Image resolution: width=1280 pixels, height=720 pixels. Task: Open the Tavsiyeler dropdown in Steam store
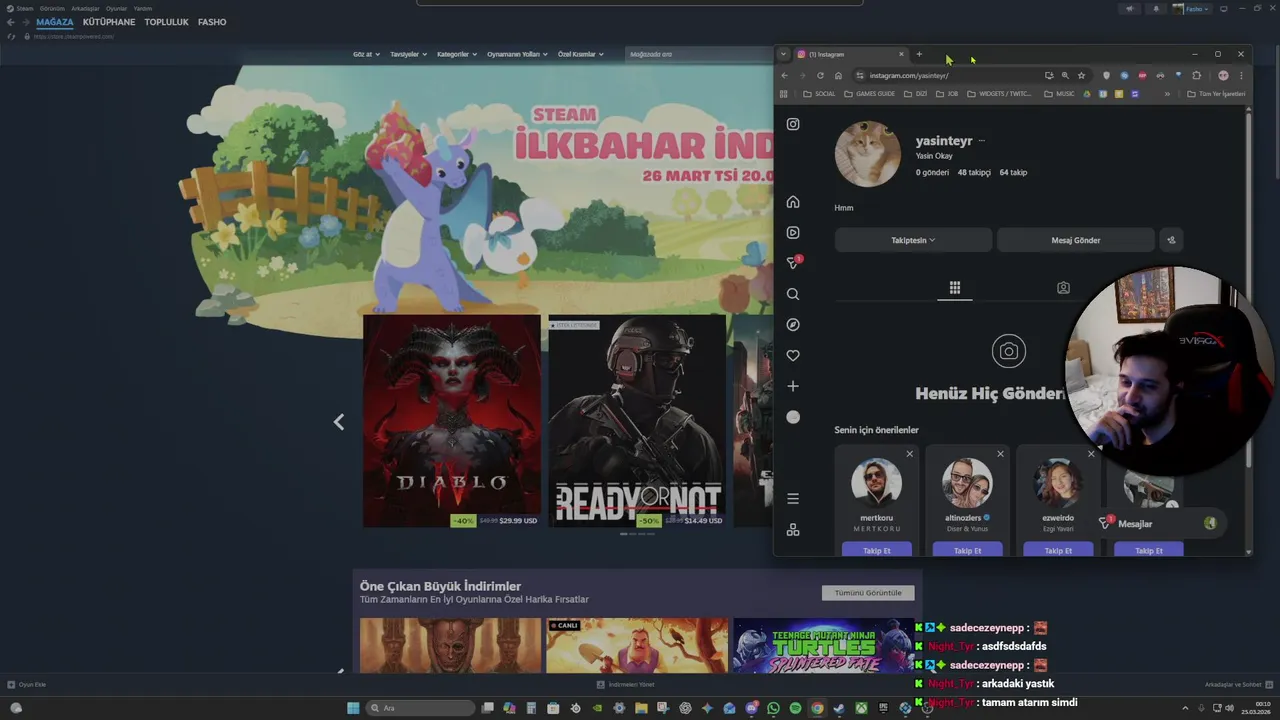click(x=408, y=54)
